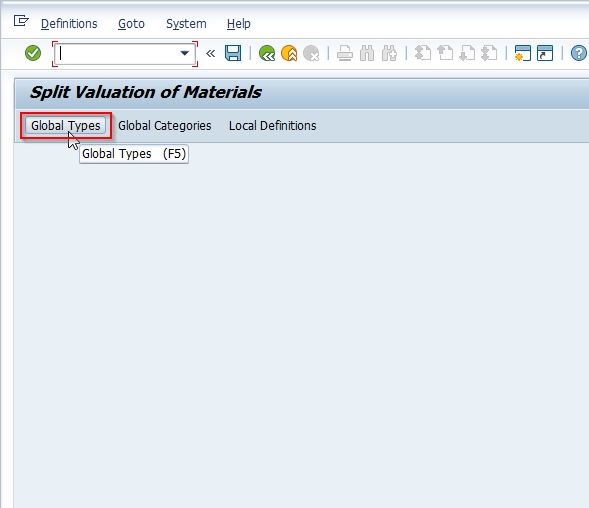
Task: Click the Previous Page icon
Action: [x=445, y=53]
